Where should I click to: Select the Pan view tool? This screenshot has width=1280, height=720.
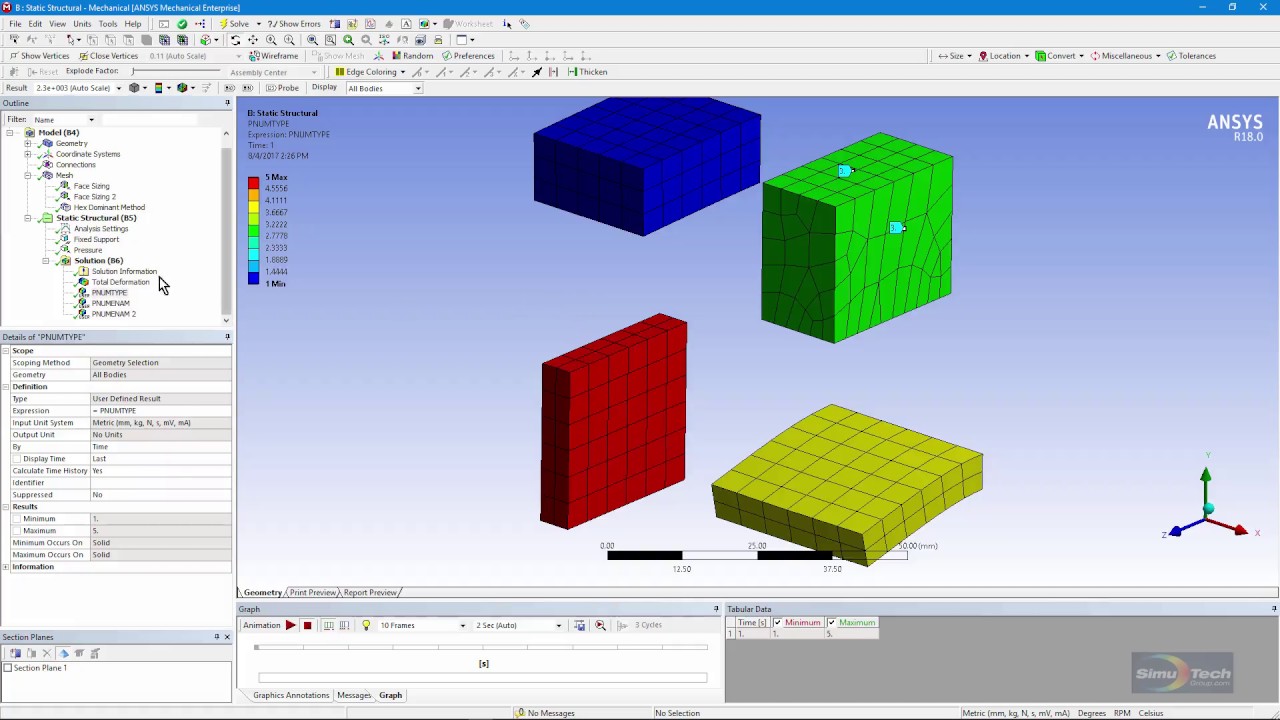[253, 40]
